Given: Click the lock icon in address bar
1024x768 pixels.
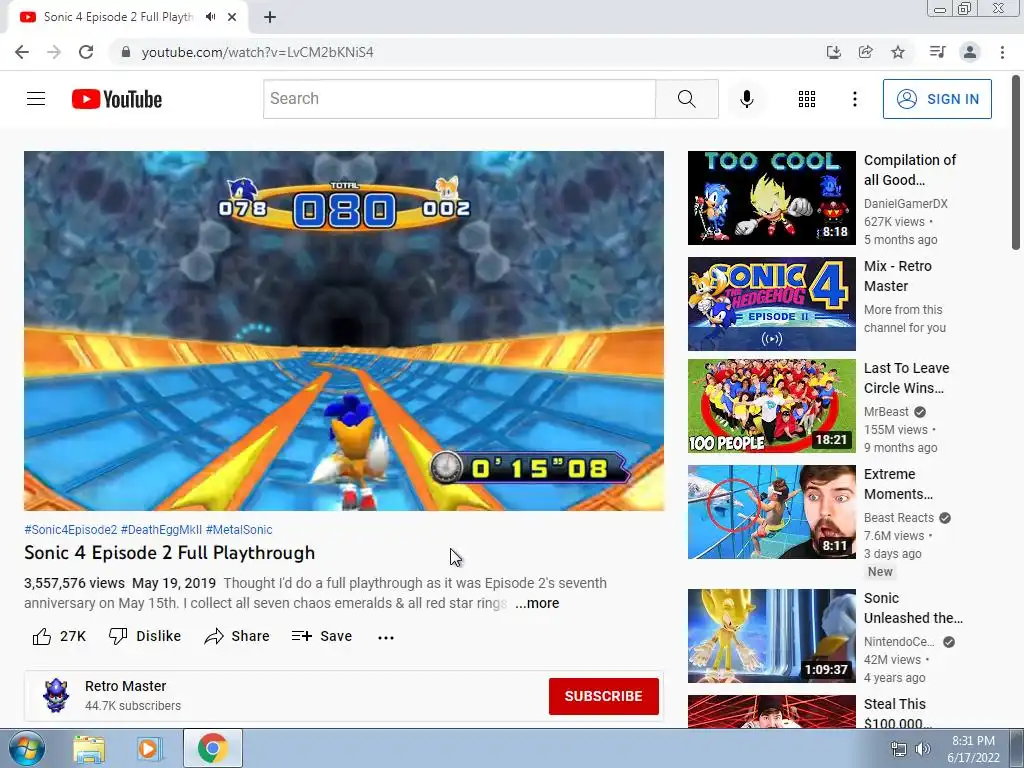Looking at the screenshot, I should pos(126,52).
